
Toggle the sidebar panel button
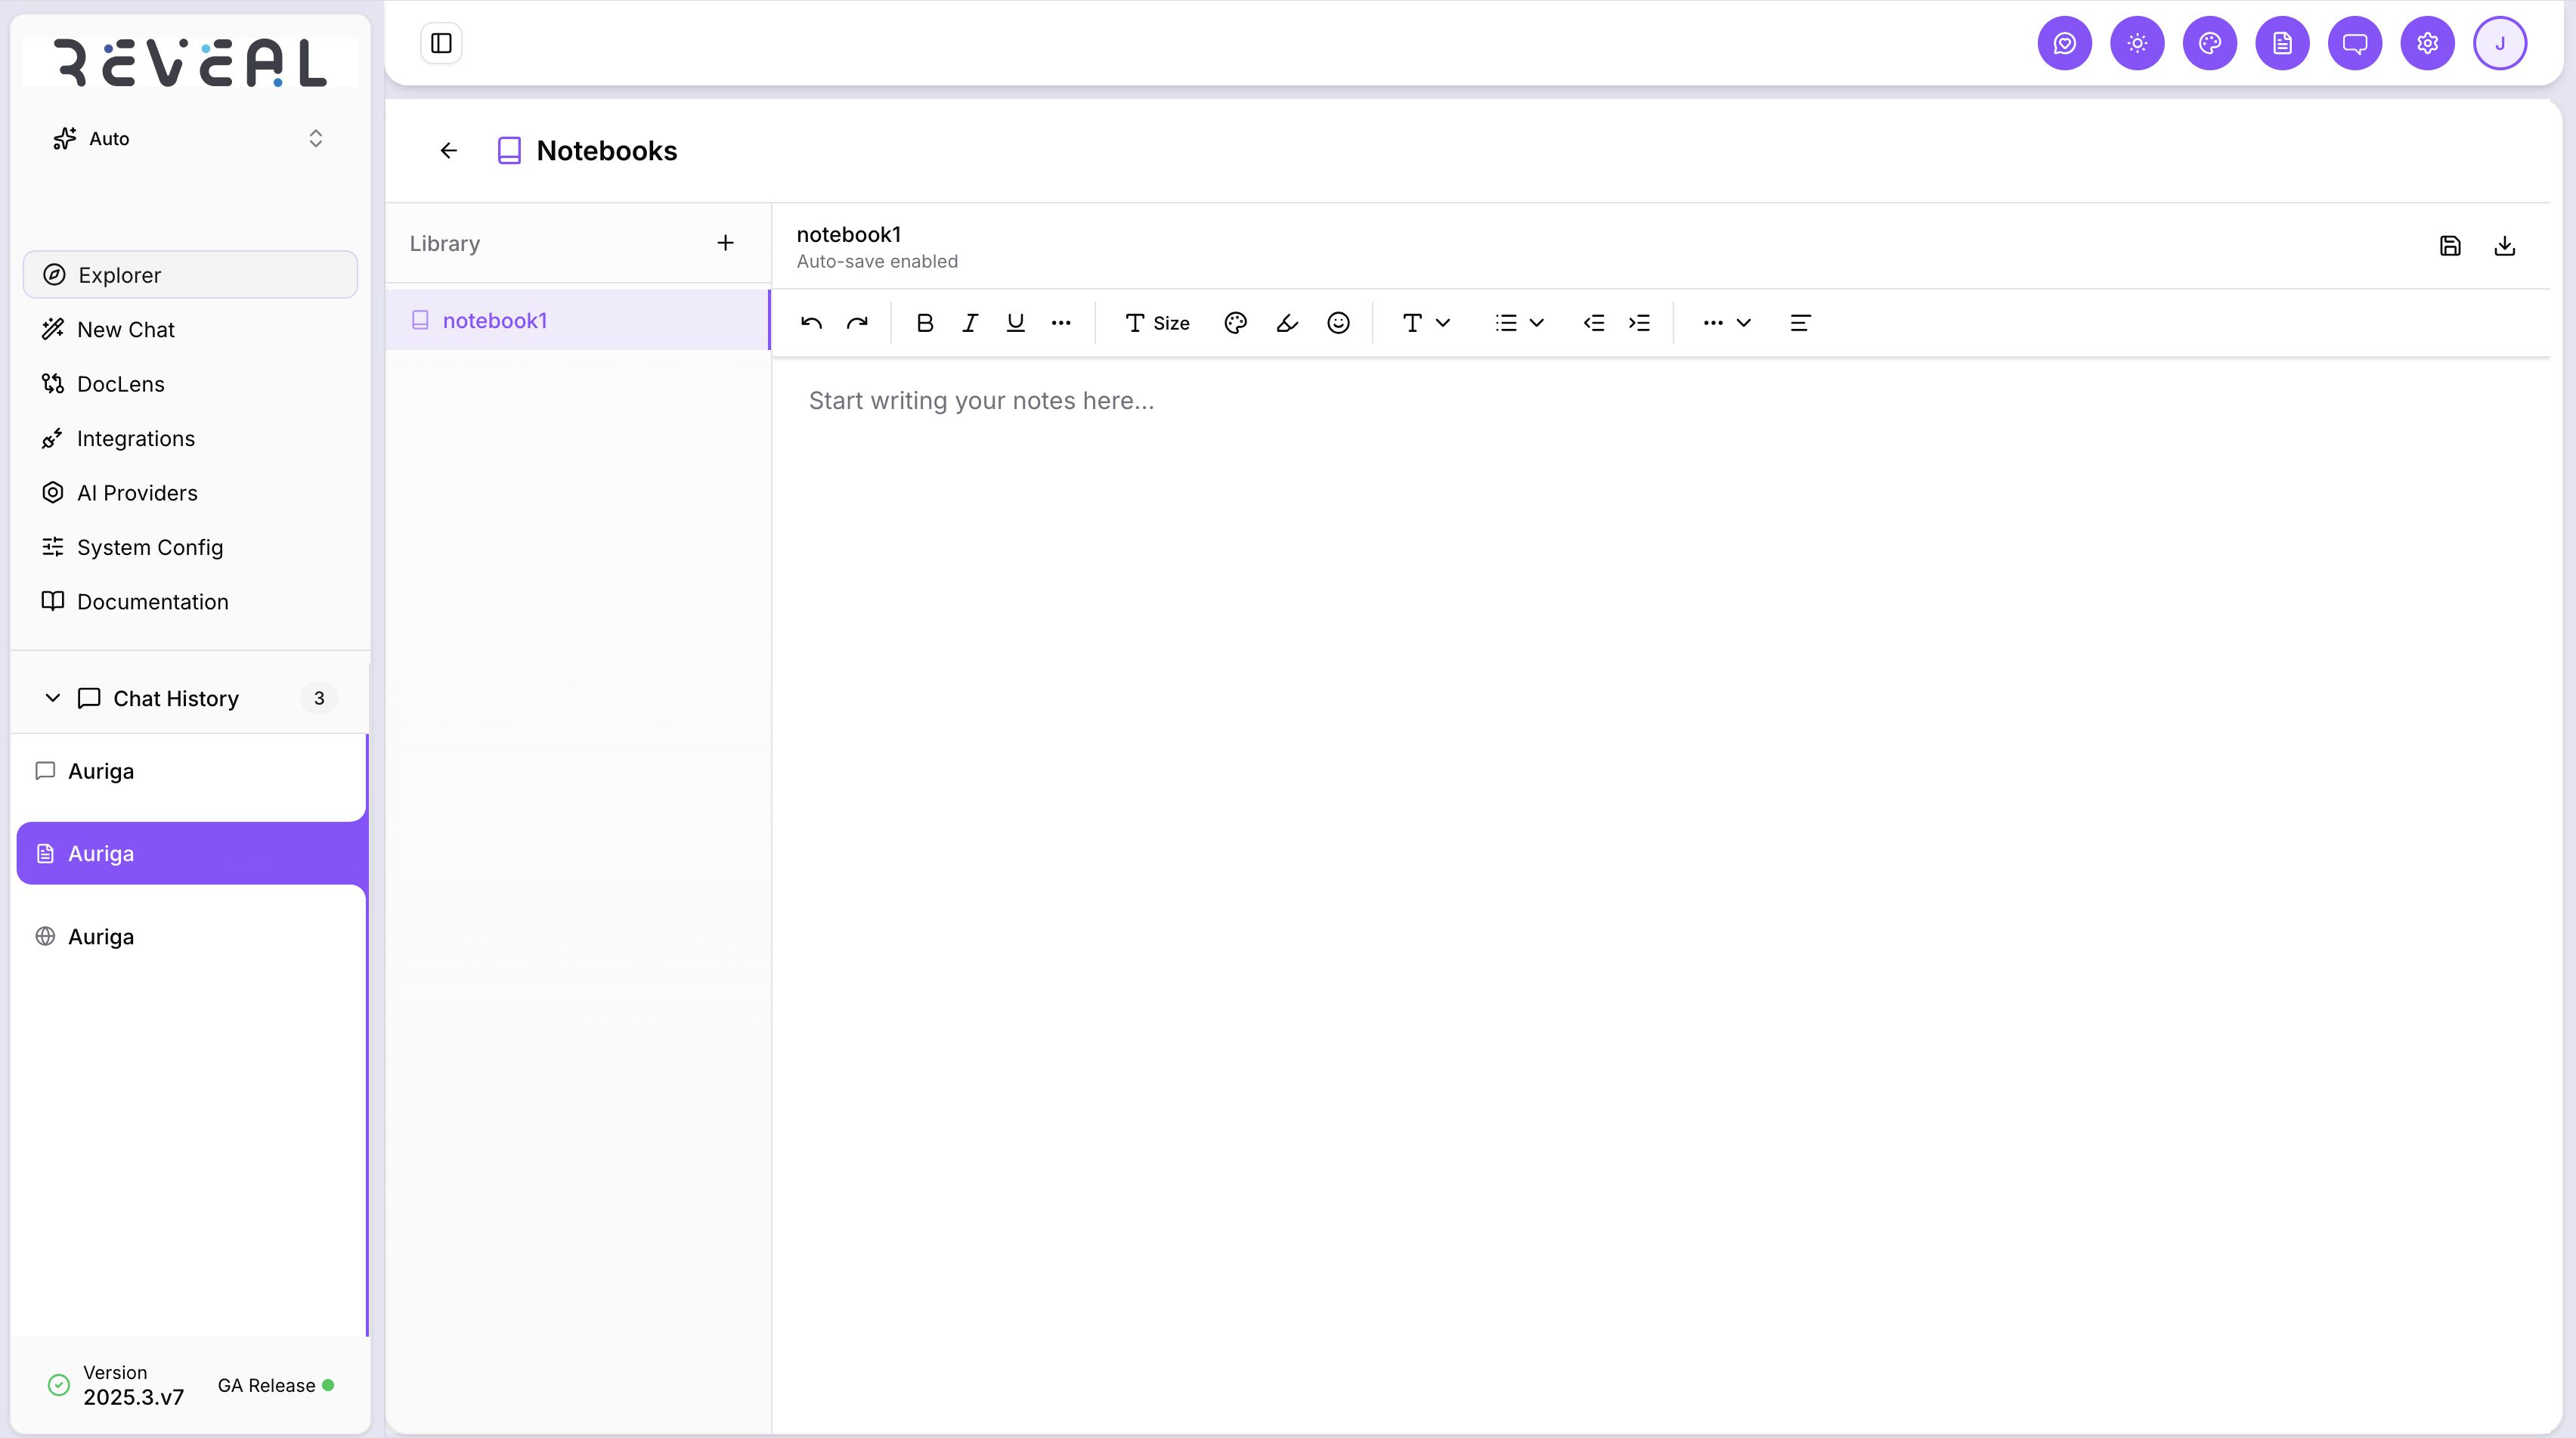(x=441, y=43)
